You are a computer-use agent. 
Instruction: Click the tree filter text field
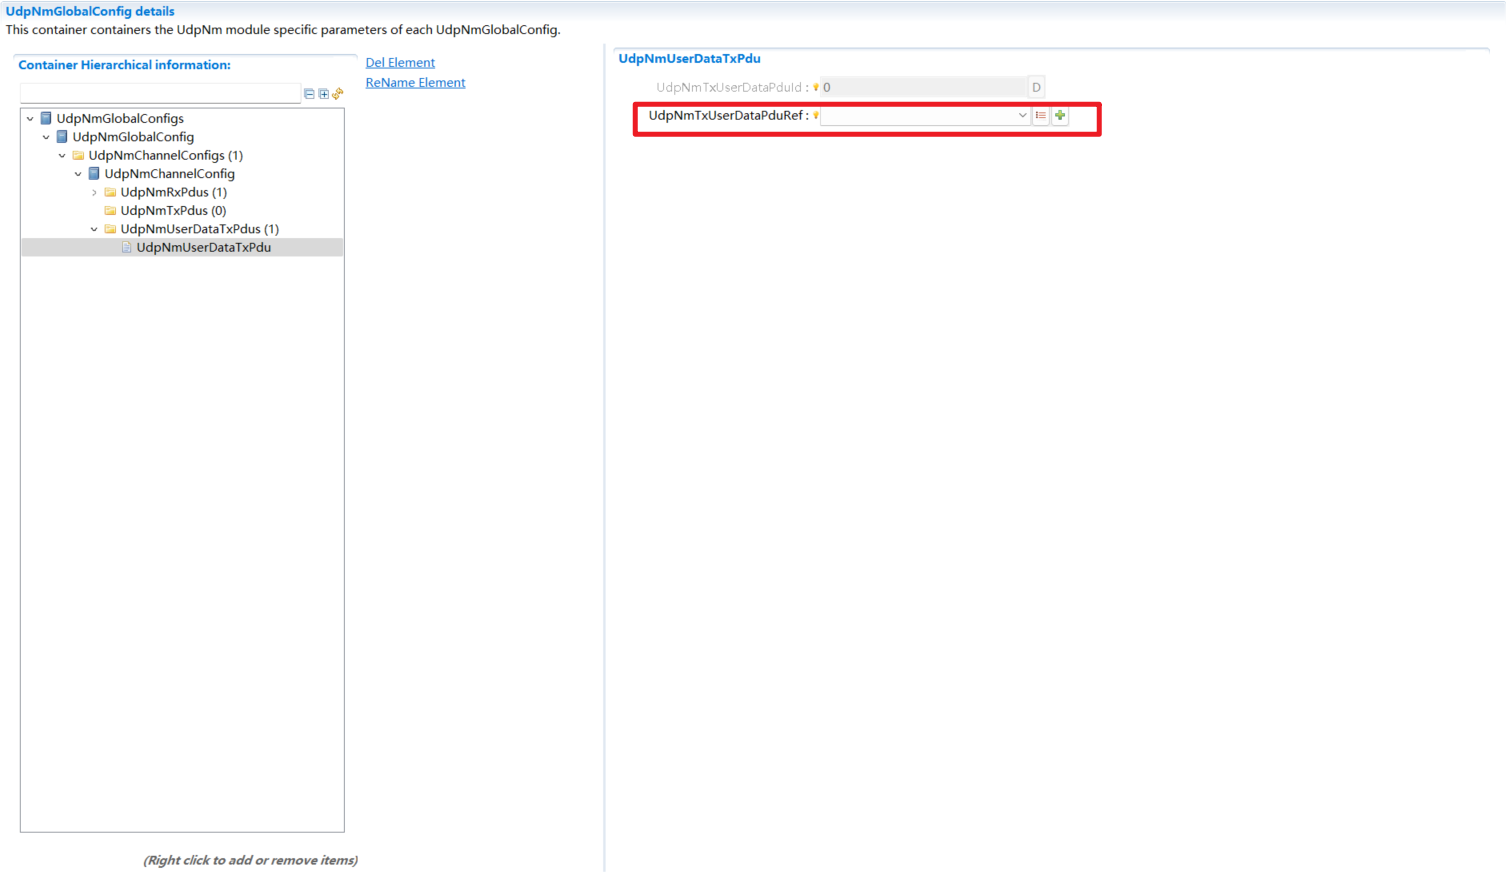coord(160,94)
